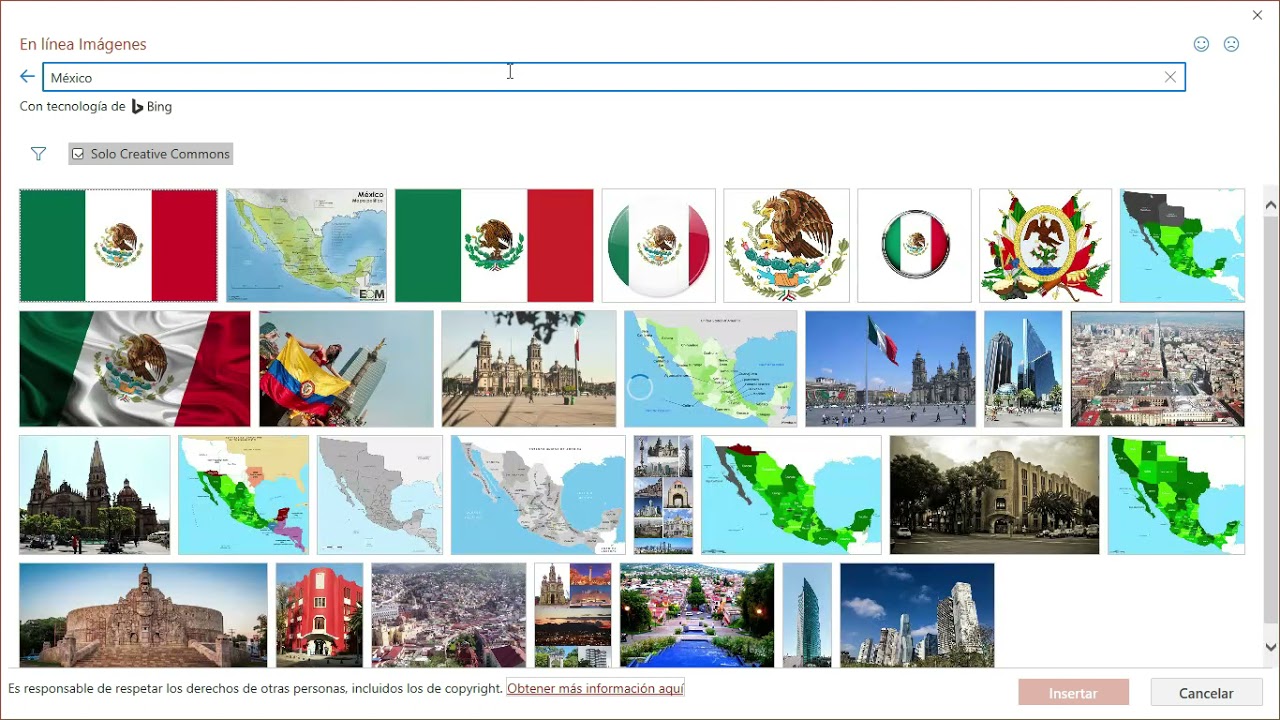Send positive feedback with smiley face
This screenshot has height=720, width=1280.
[1202, 44]
